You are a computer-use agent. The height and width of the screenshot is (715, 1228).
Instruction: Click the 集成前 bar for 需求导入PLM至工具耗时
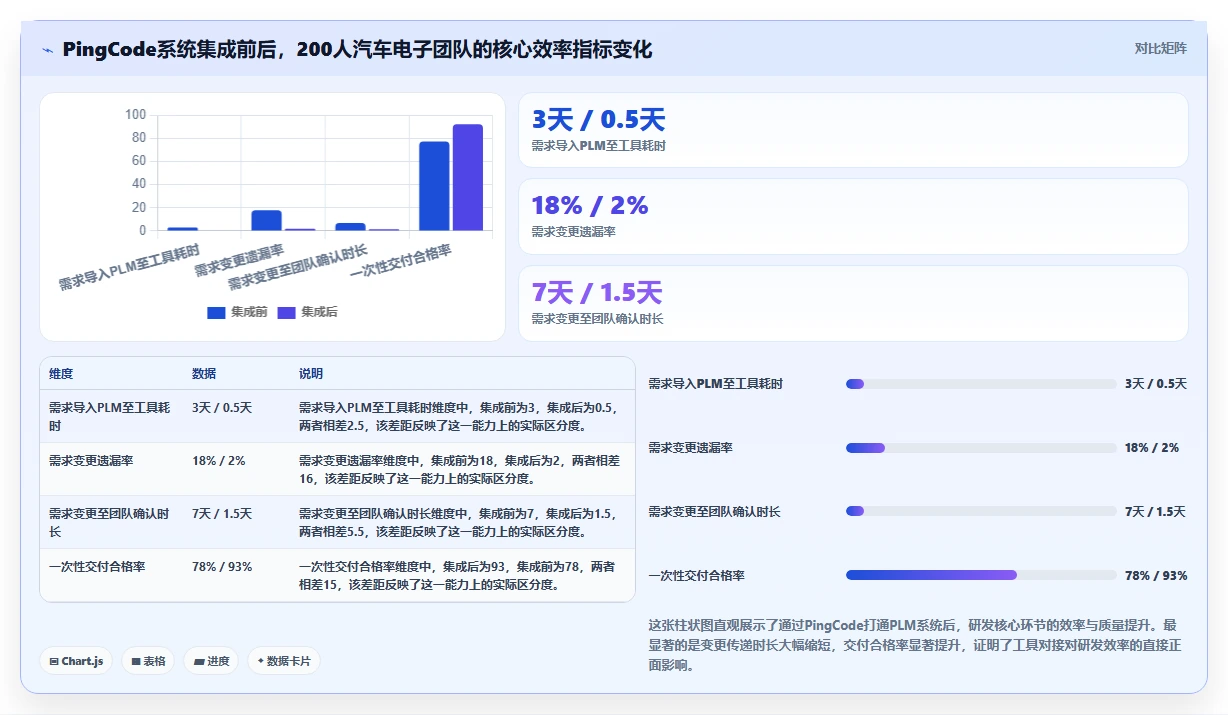click(x=182, y=229)
